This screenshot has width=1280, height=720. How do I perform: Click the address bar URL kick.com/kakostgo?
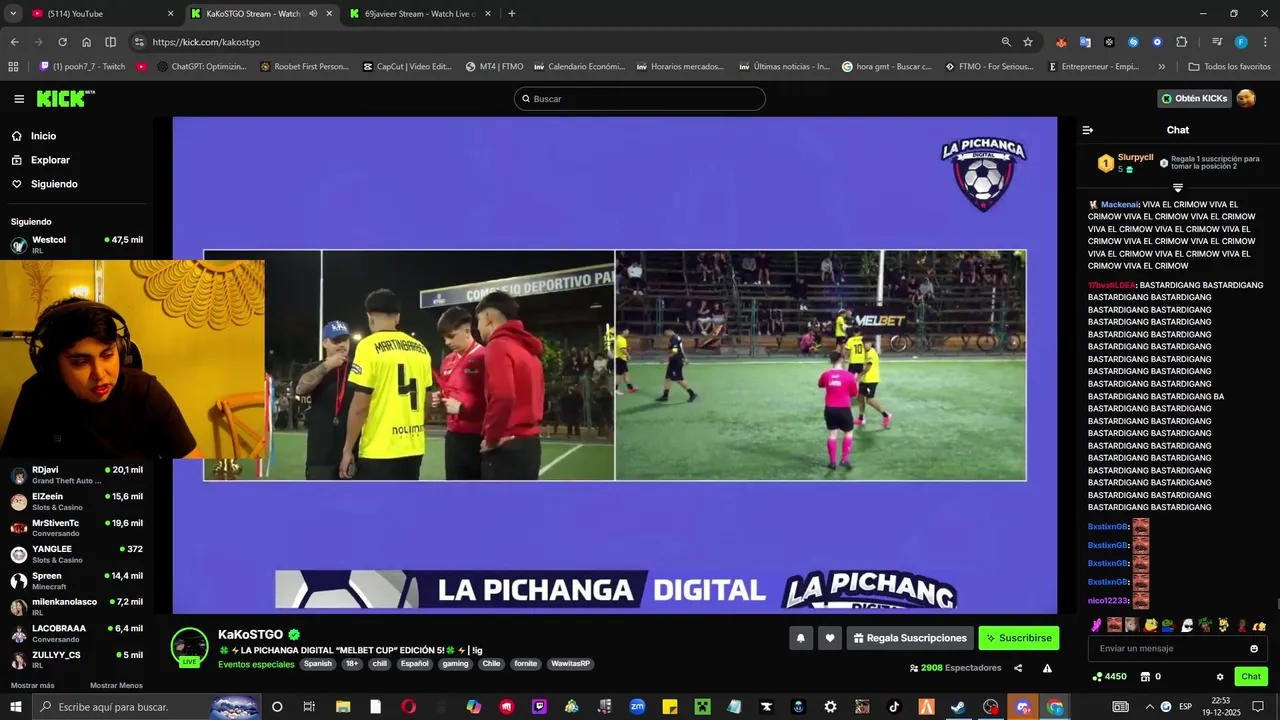coord(206,42)
